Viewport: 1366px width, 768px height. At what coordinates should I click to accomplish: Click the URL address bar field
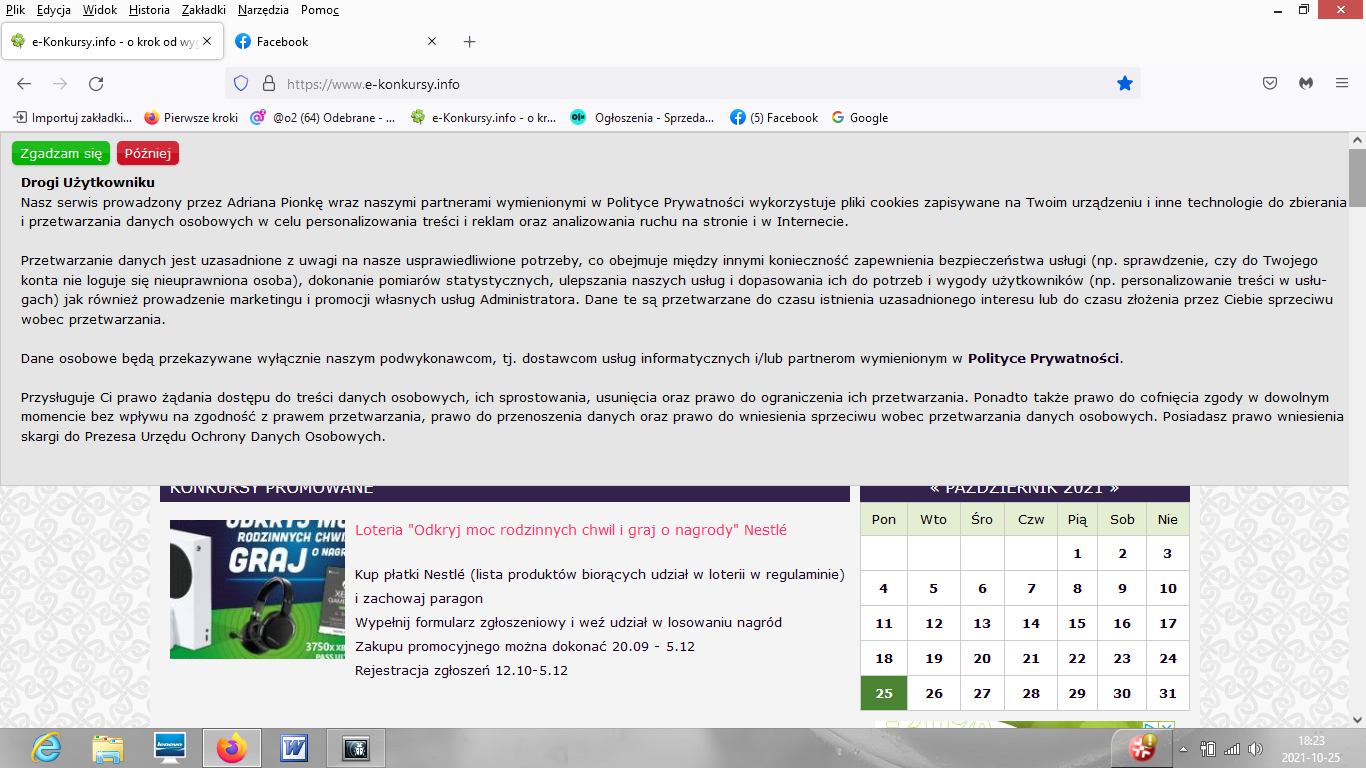(x=680, y=84)
